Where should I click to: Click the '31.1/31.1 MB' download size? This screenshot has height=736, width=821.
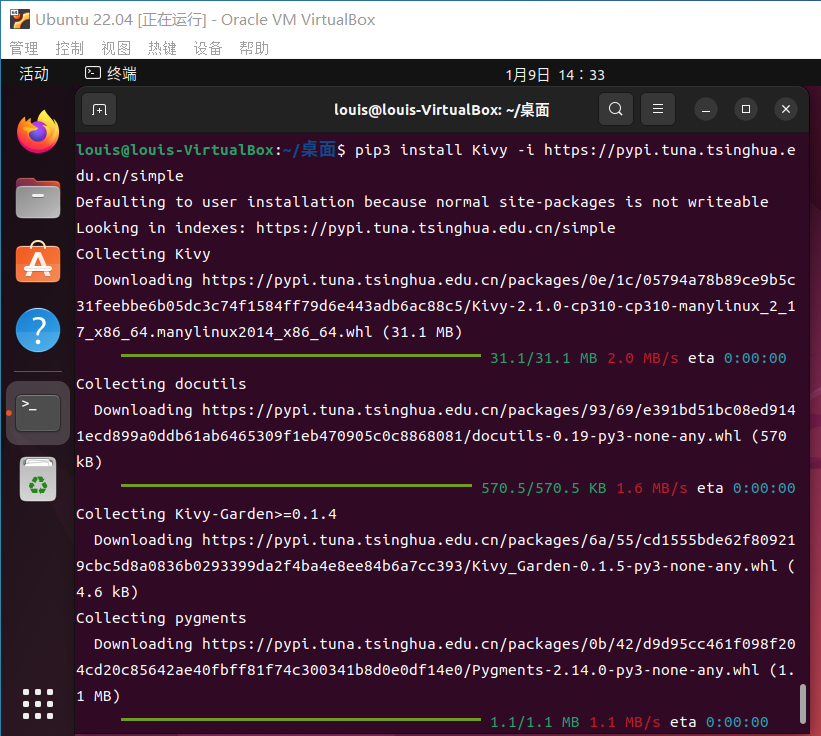point(543,358)
